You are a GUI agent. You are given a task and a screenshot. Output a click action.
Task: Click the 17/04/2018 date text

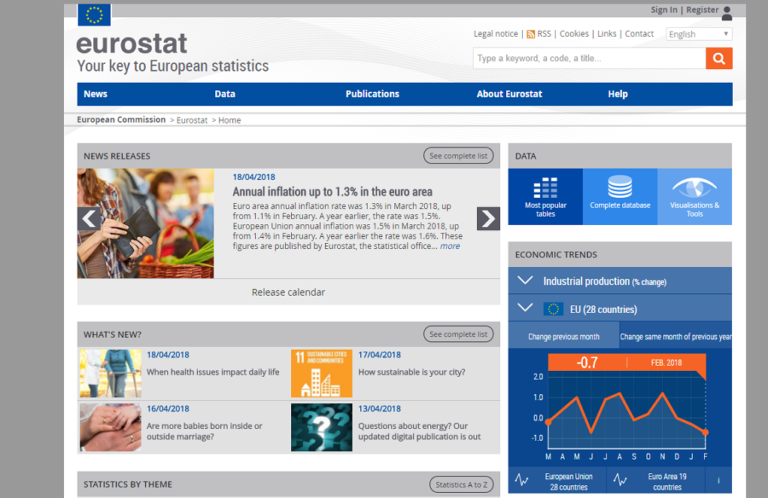coord(379,355)
